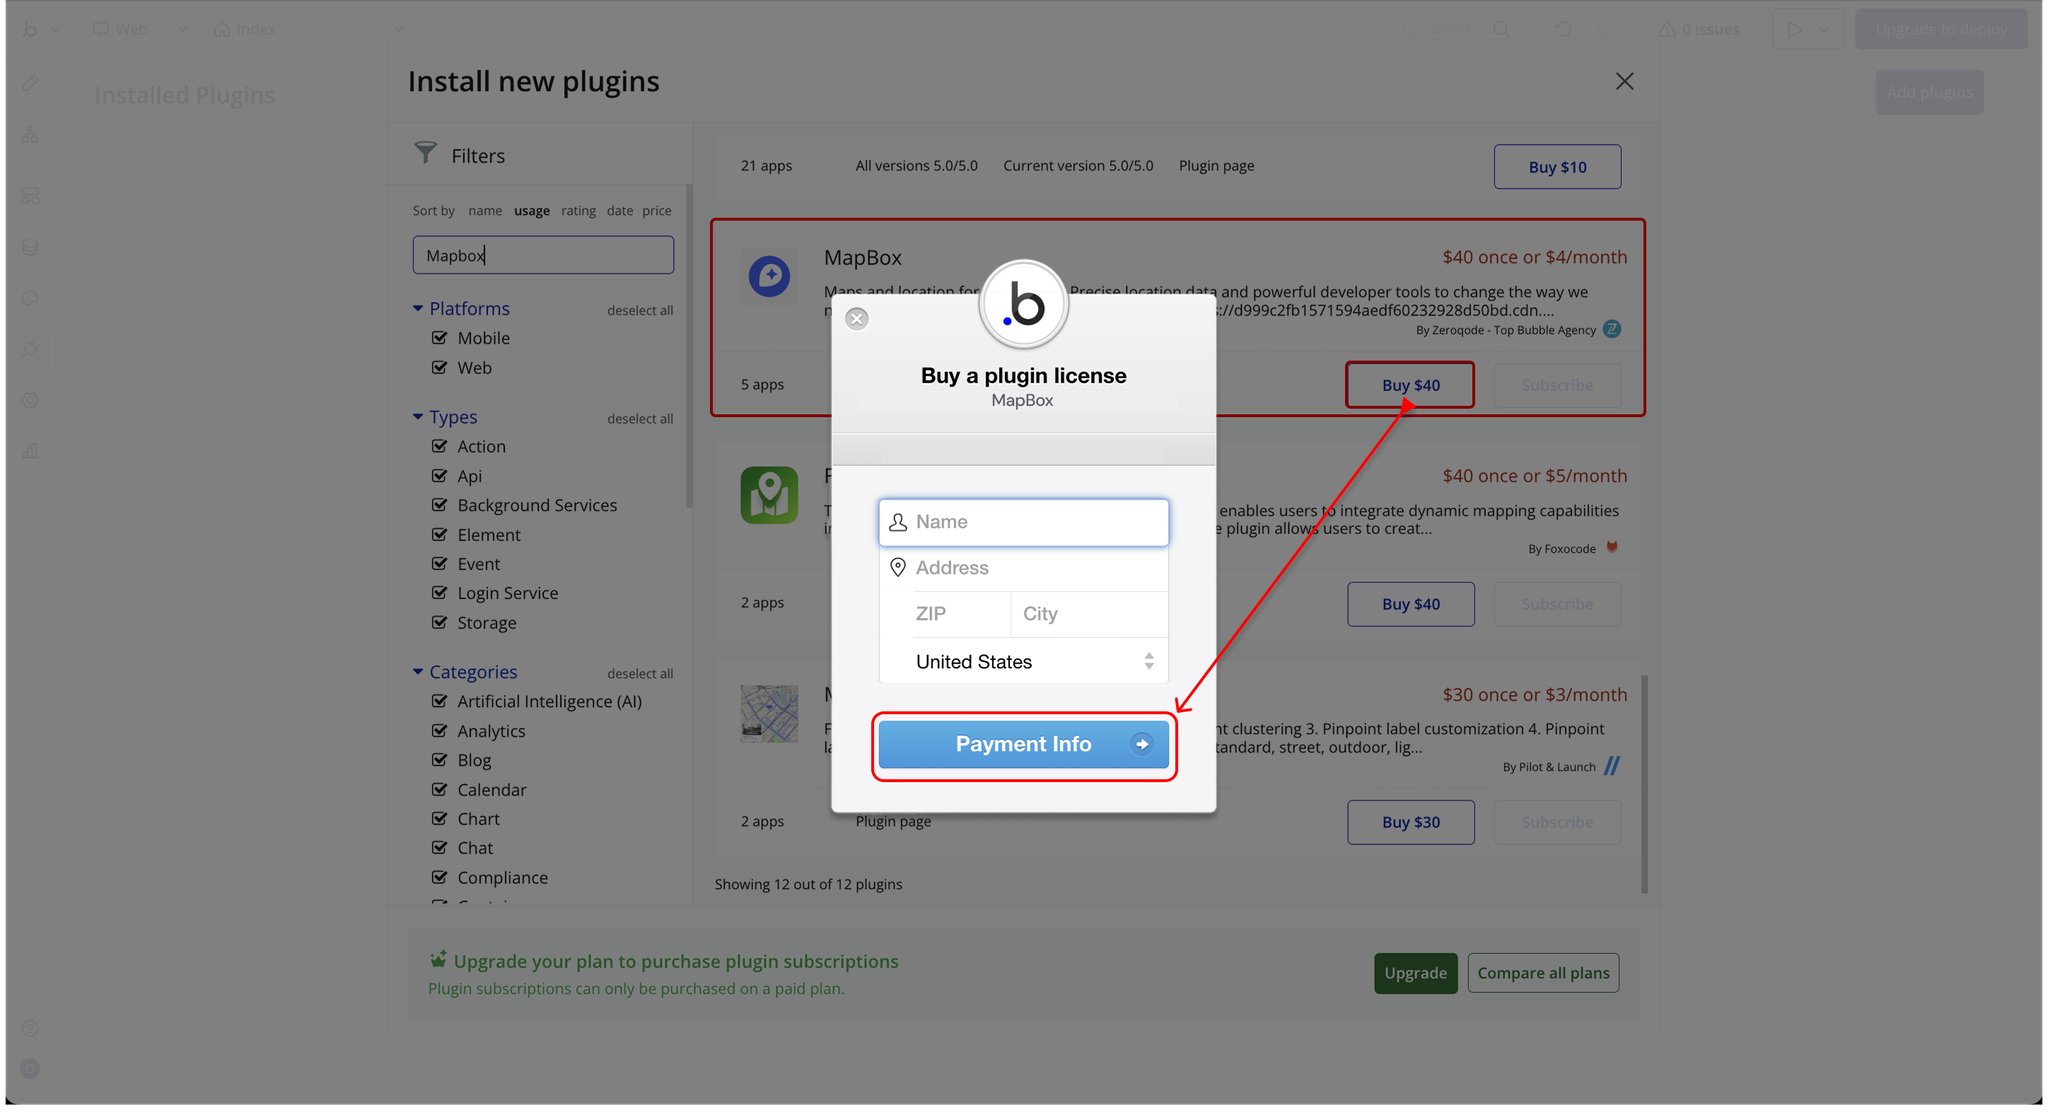2048x1113 pixels.
Task: Close the Buy a plugin license popup
Action: pyautogui.click(x=856, y=319)
